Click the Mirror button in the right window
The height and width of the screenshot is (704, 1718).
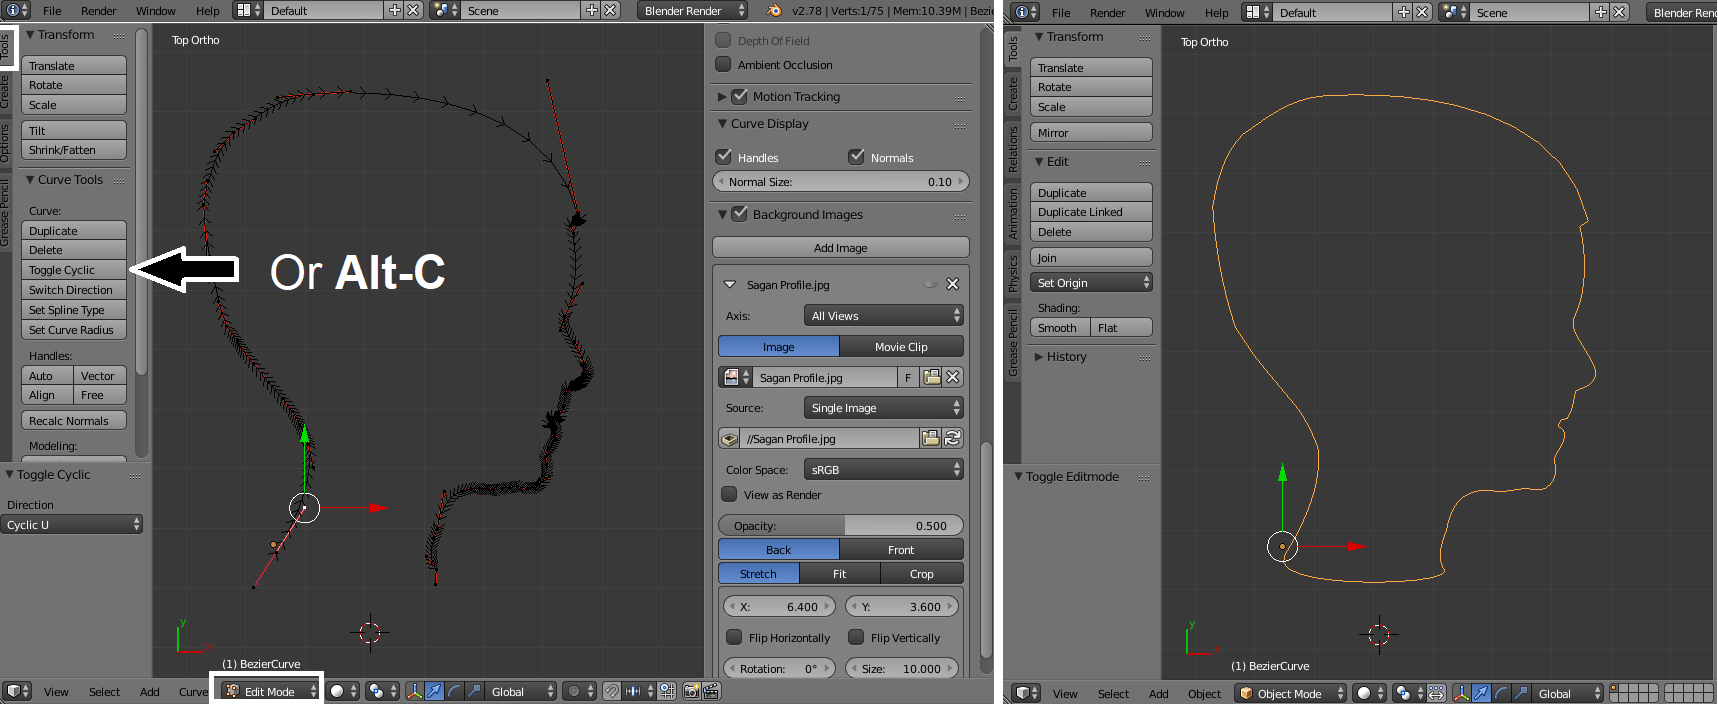coord(1092,132)
